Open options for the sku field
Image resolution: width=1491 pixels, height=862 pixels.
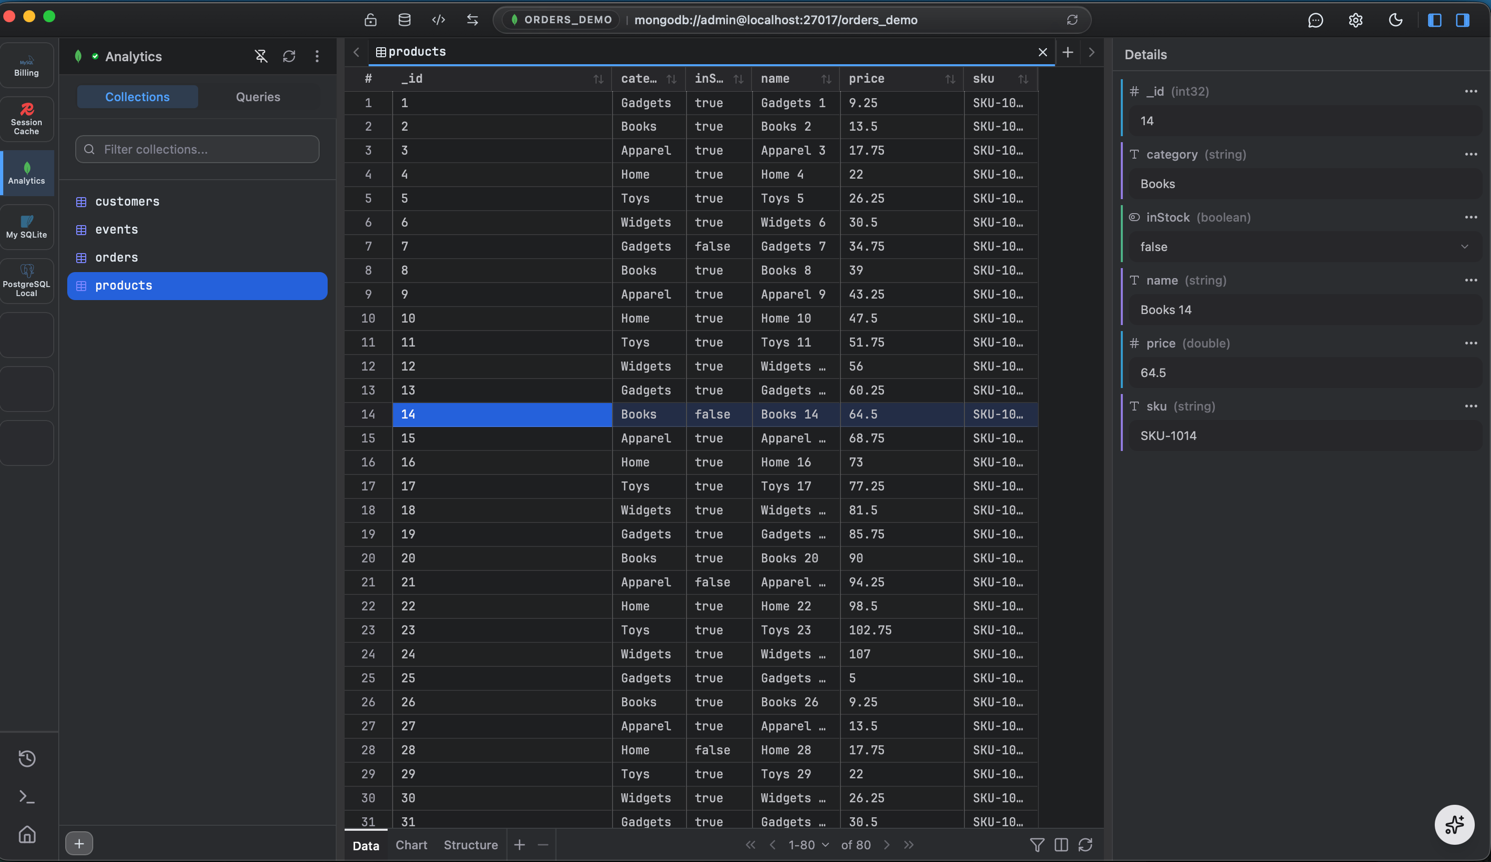pyautogui.click(x=1471, y=406)
